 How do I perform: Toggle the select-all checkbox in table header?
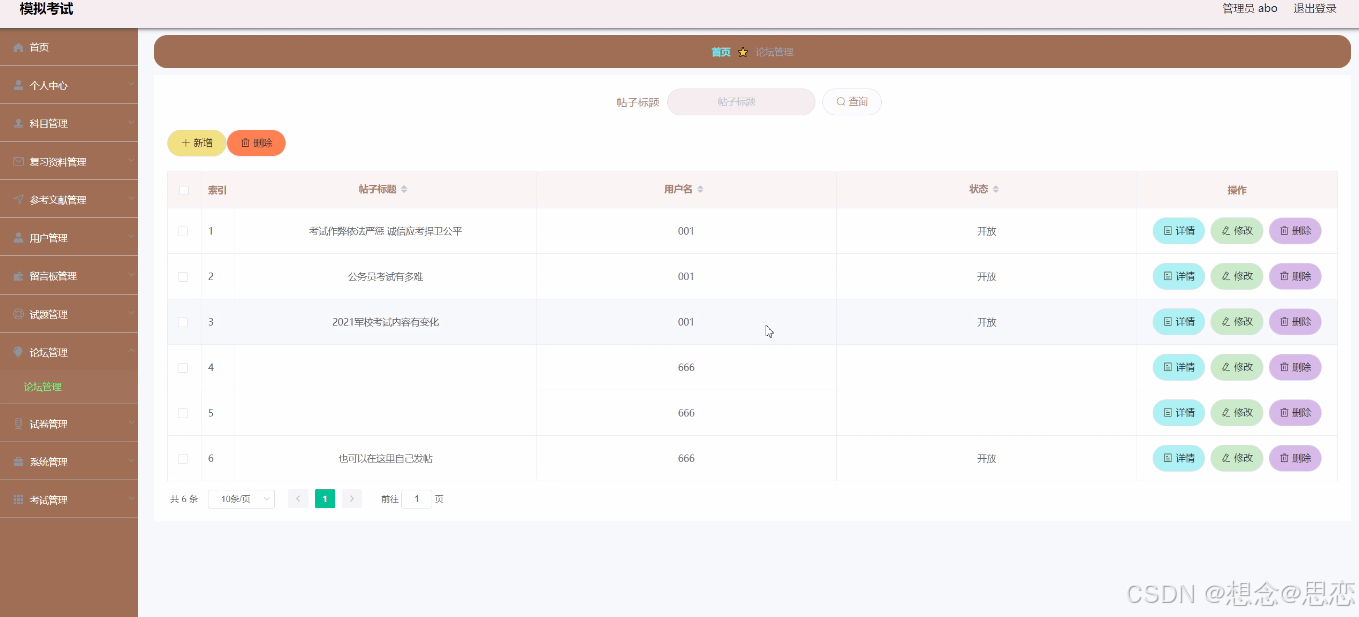tap(183, 190)
